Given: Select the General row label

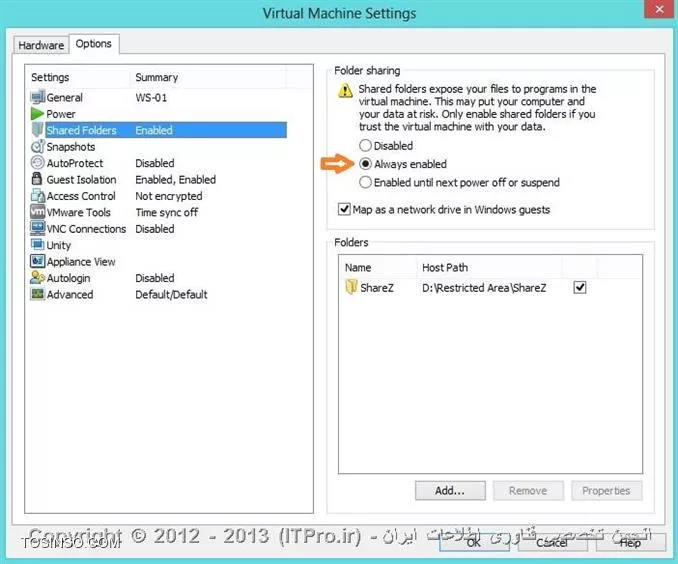Looking at the screenshot, I should 64,97.
